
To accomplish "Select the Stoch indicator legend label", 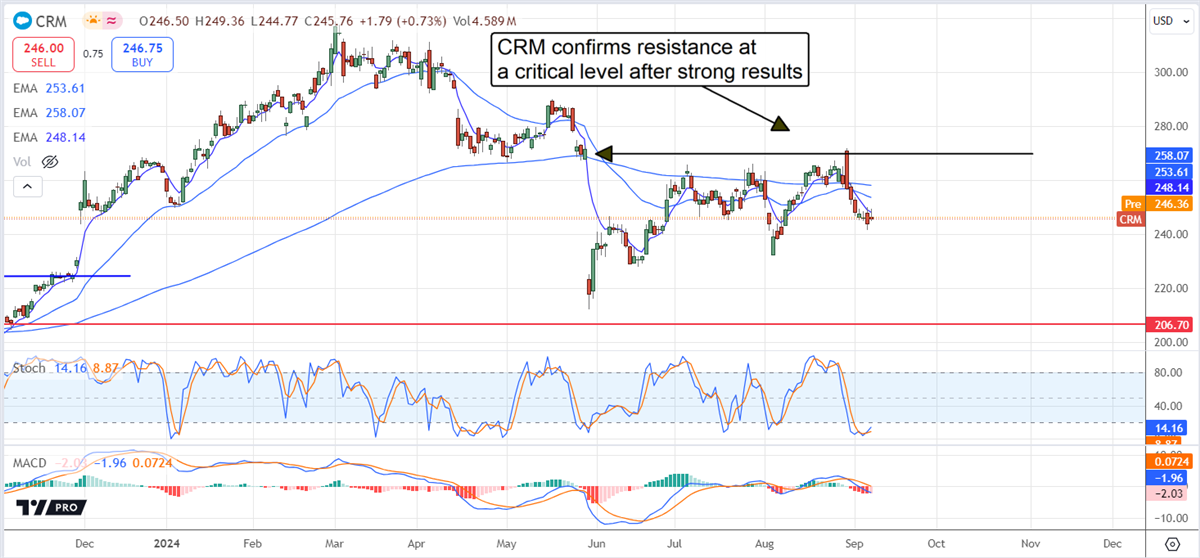I will 27,368.
